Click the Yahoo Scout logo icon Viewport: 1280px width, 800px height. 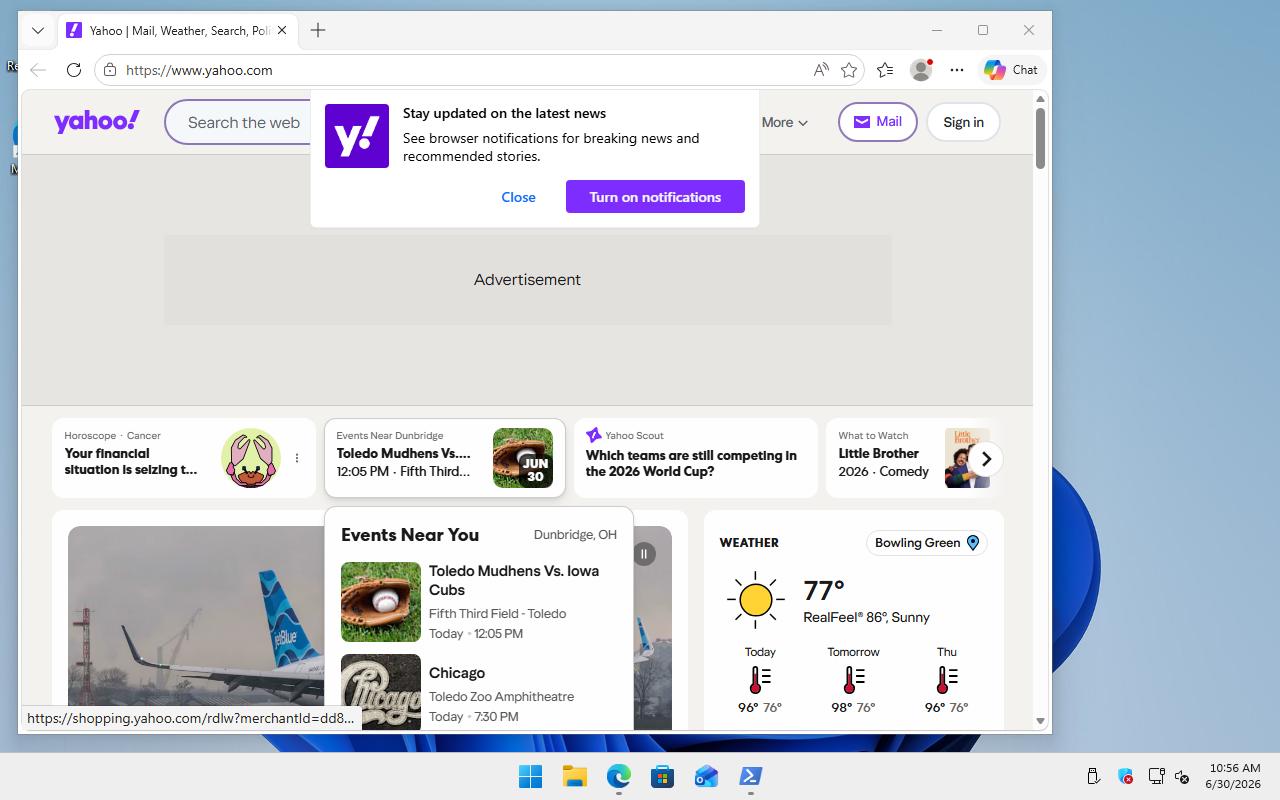pyautogui.click(x=593, y=435)
